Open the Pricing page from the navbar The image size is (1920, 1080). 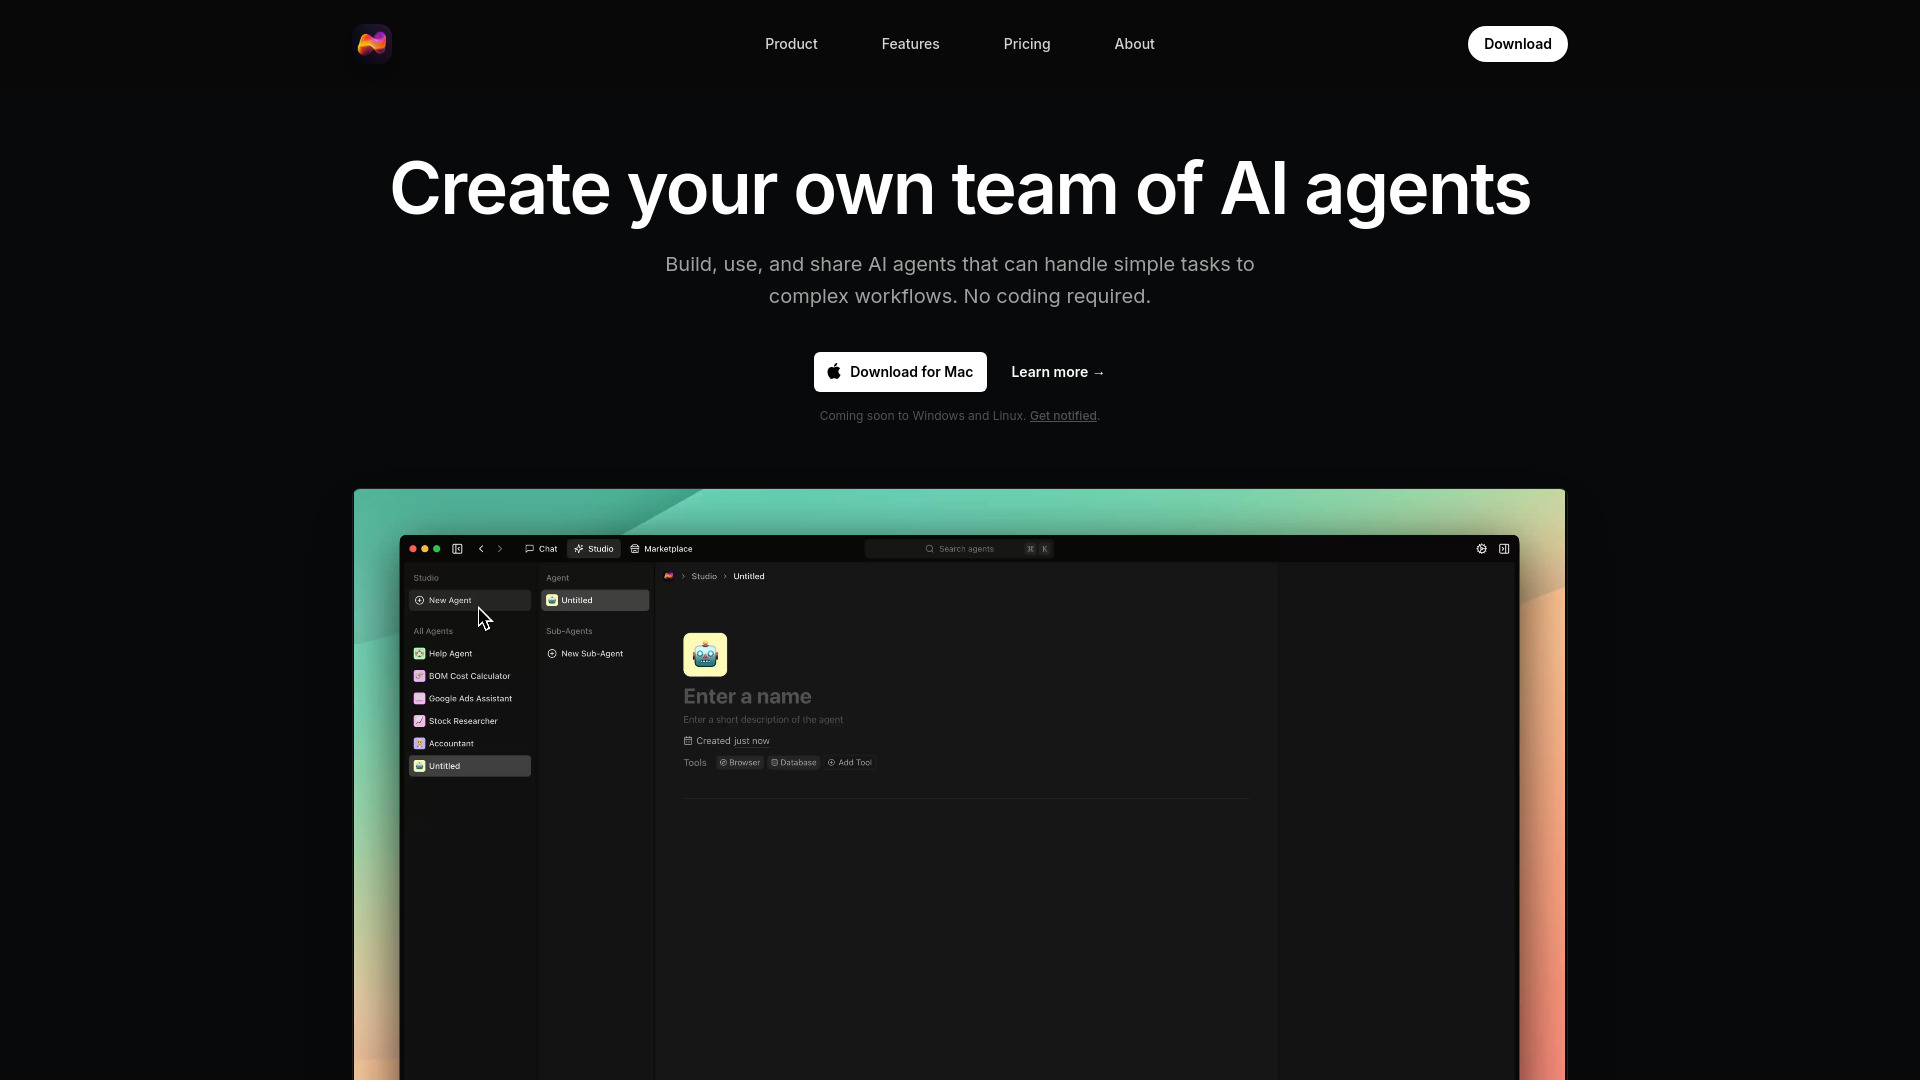pos(1026,43)
